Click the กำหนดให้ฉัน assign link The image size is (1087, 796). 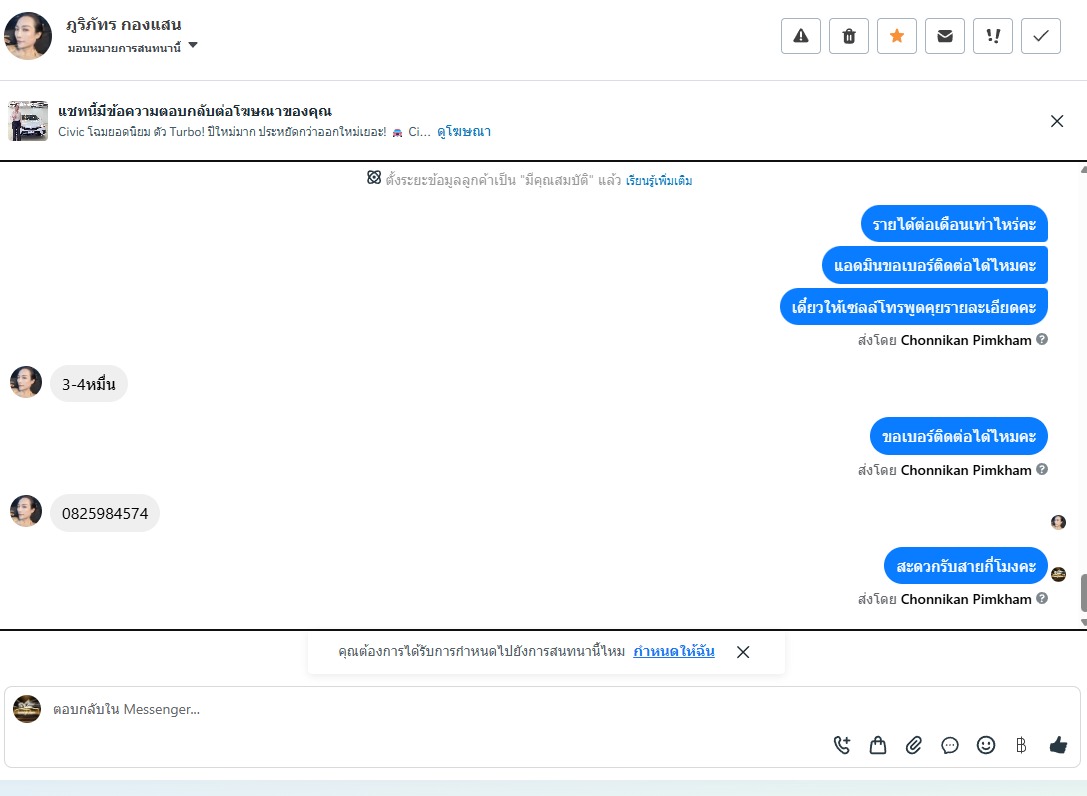(x=674, y=651)
